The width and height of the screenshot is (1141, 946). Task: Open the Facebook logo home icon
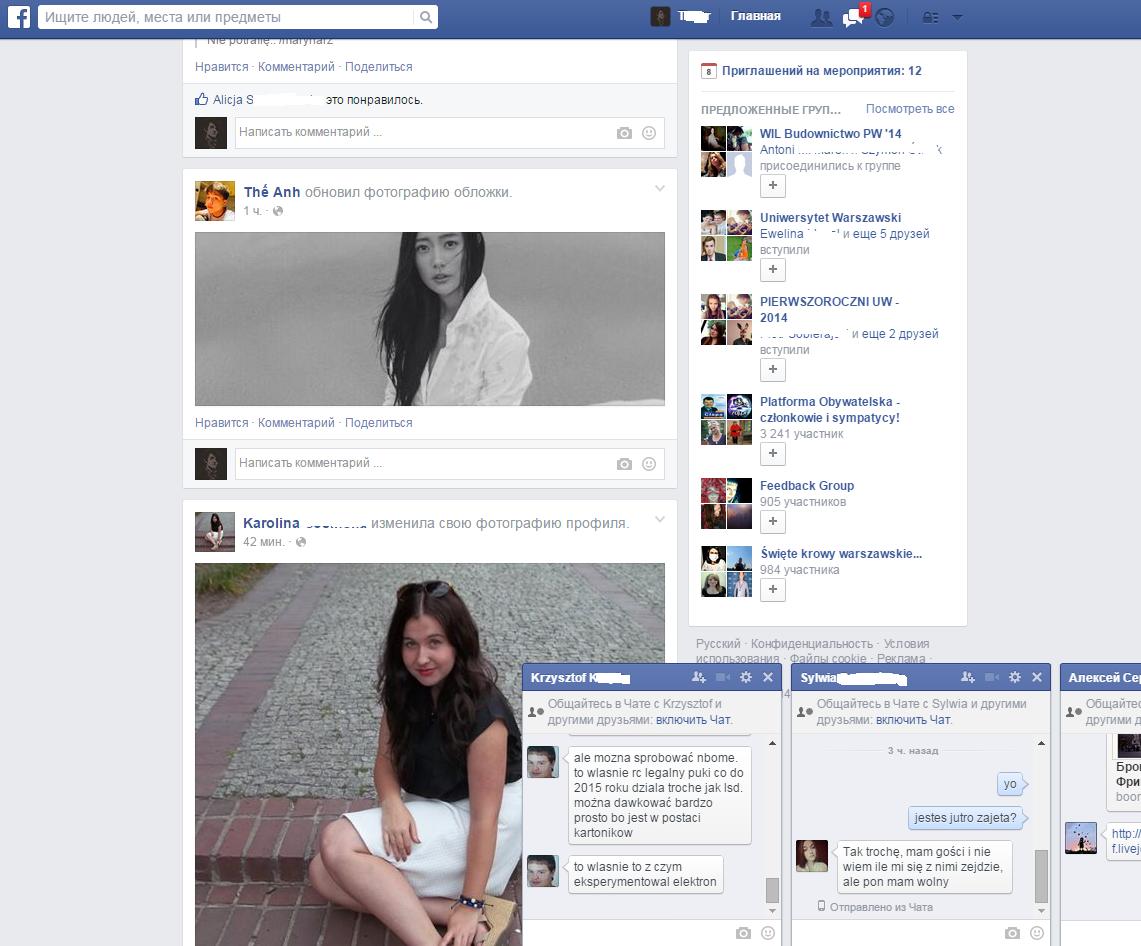tap(19, 17)
